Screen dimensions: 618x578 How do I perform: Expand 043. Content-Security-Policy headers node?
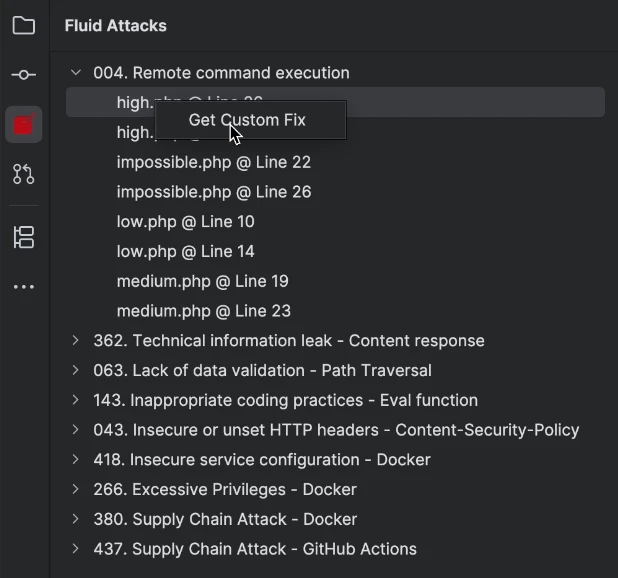[x=76, y=430]
